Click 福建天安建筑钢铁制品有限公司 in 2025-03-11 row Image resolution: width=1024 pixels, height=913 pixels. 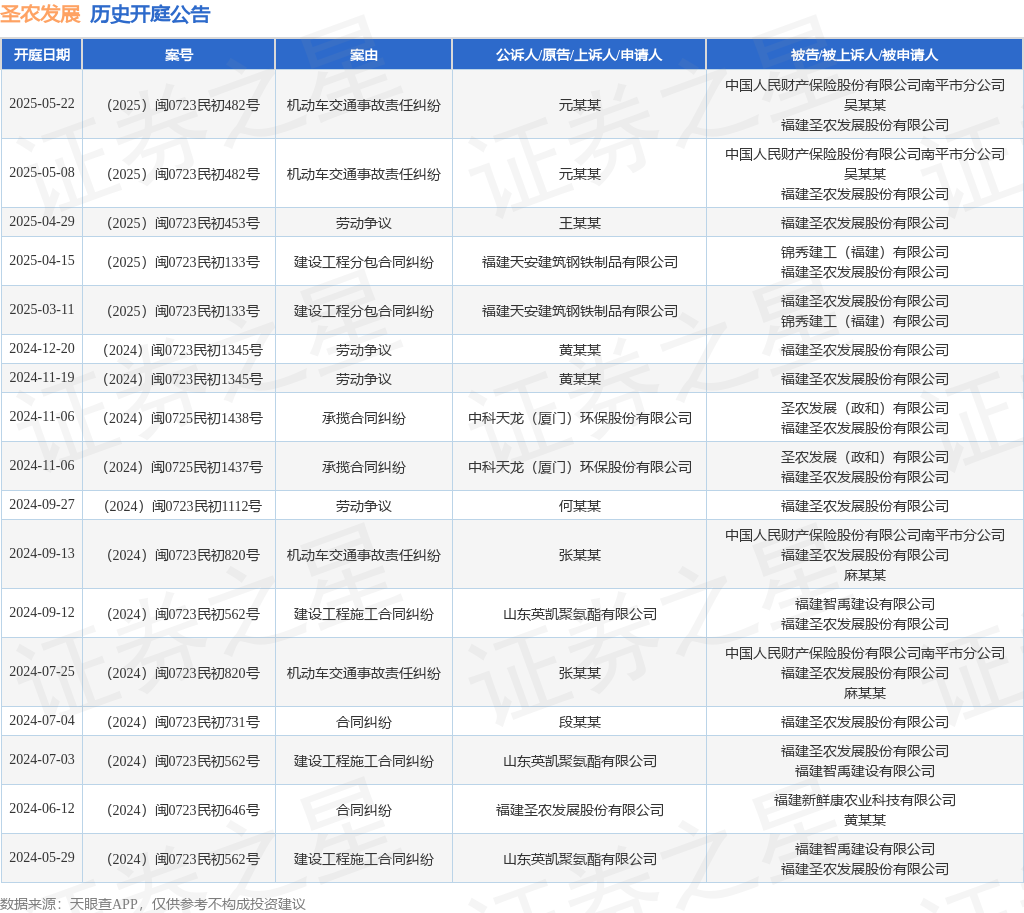point(579,312)
